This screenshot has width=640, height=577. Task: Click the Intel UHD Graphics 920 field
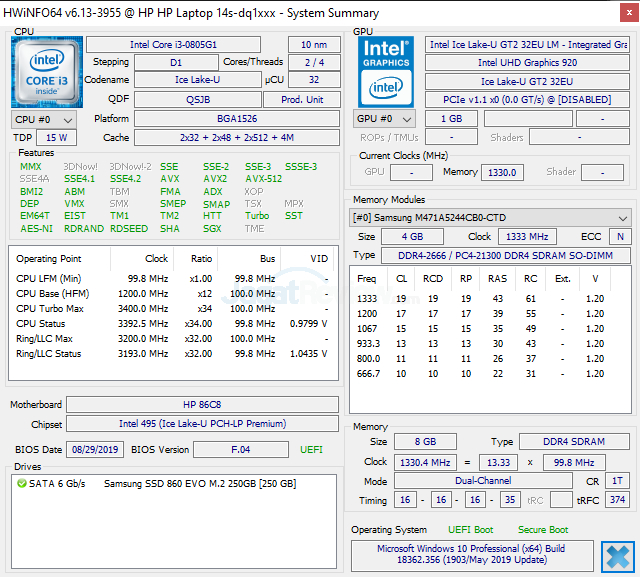[x=526, y=63]
